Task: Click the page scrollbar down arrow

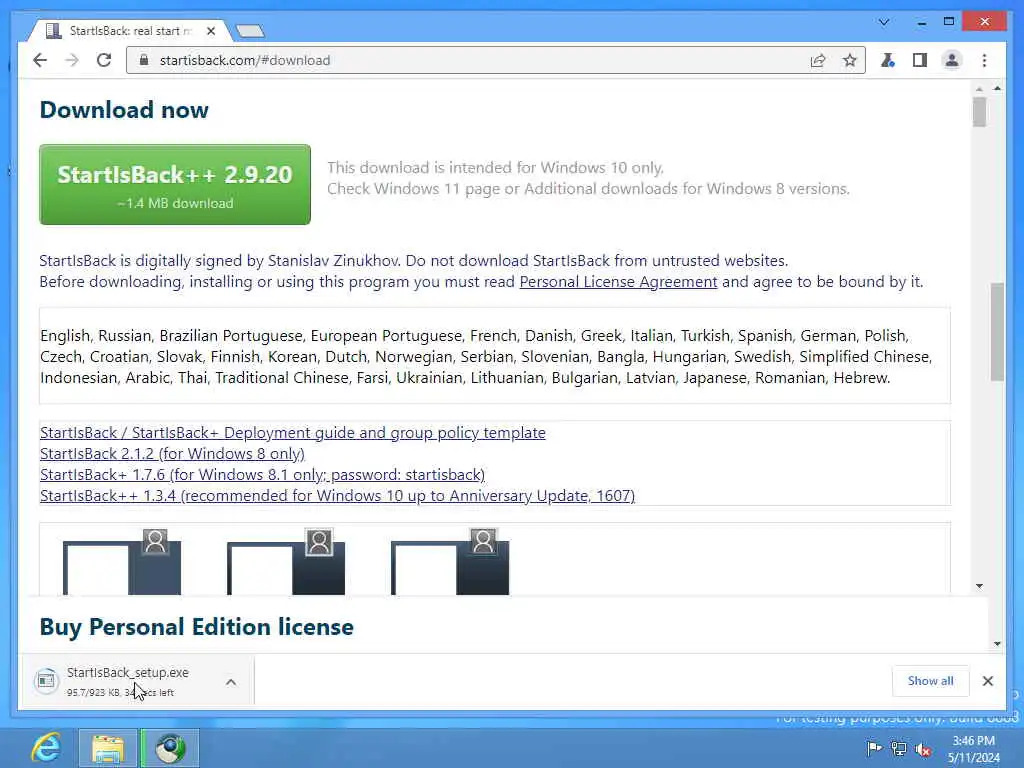Action: pyautogui.click(x=997, y=643)
